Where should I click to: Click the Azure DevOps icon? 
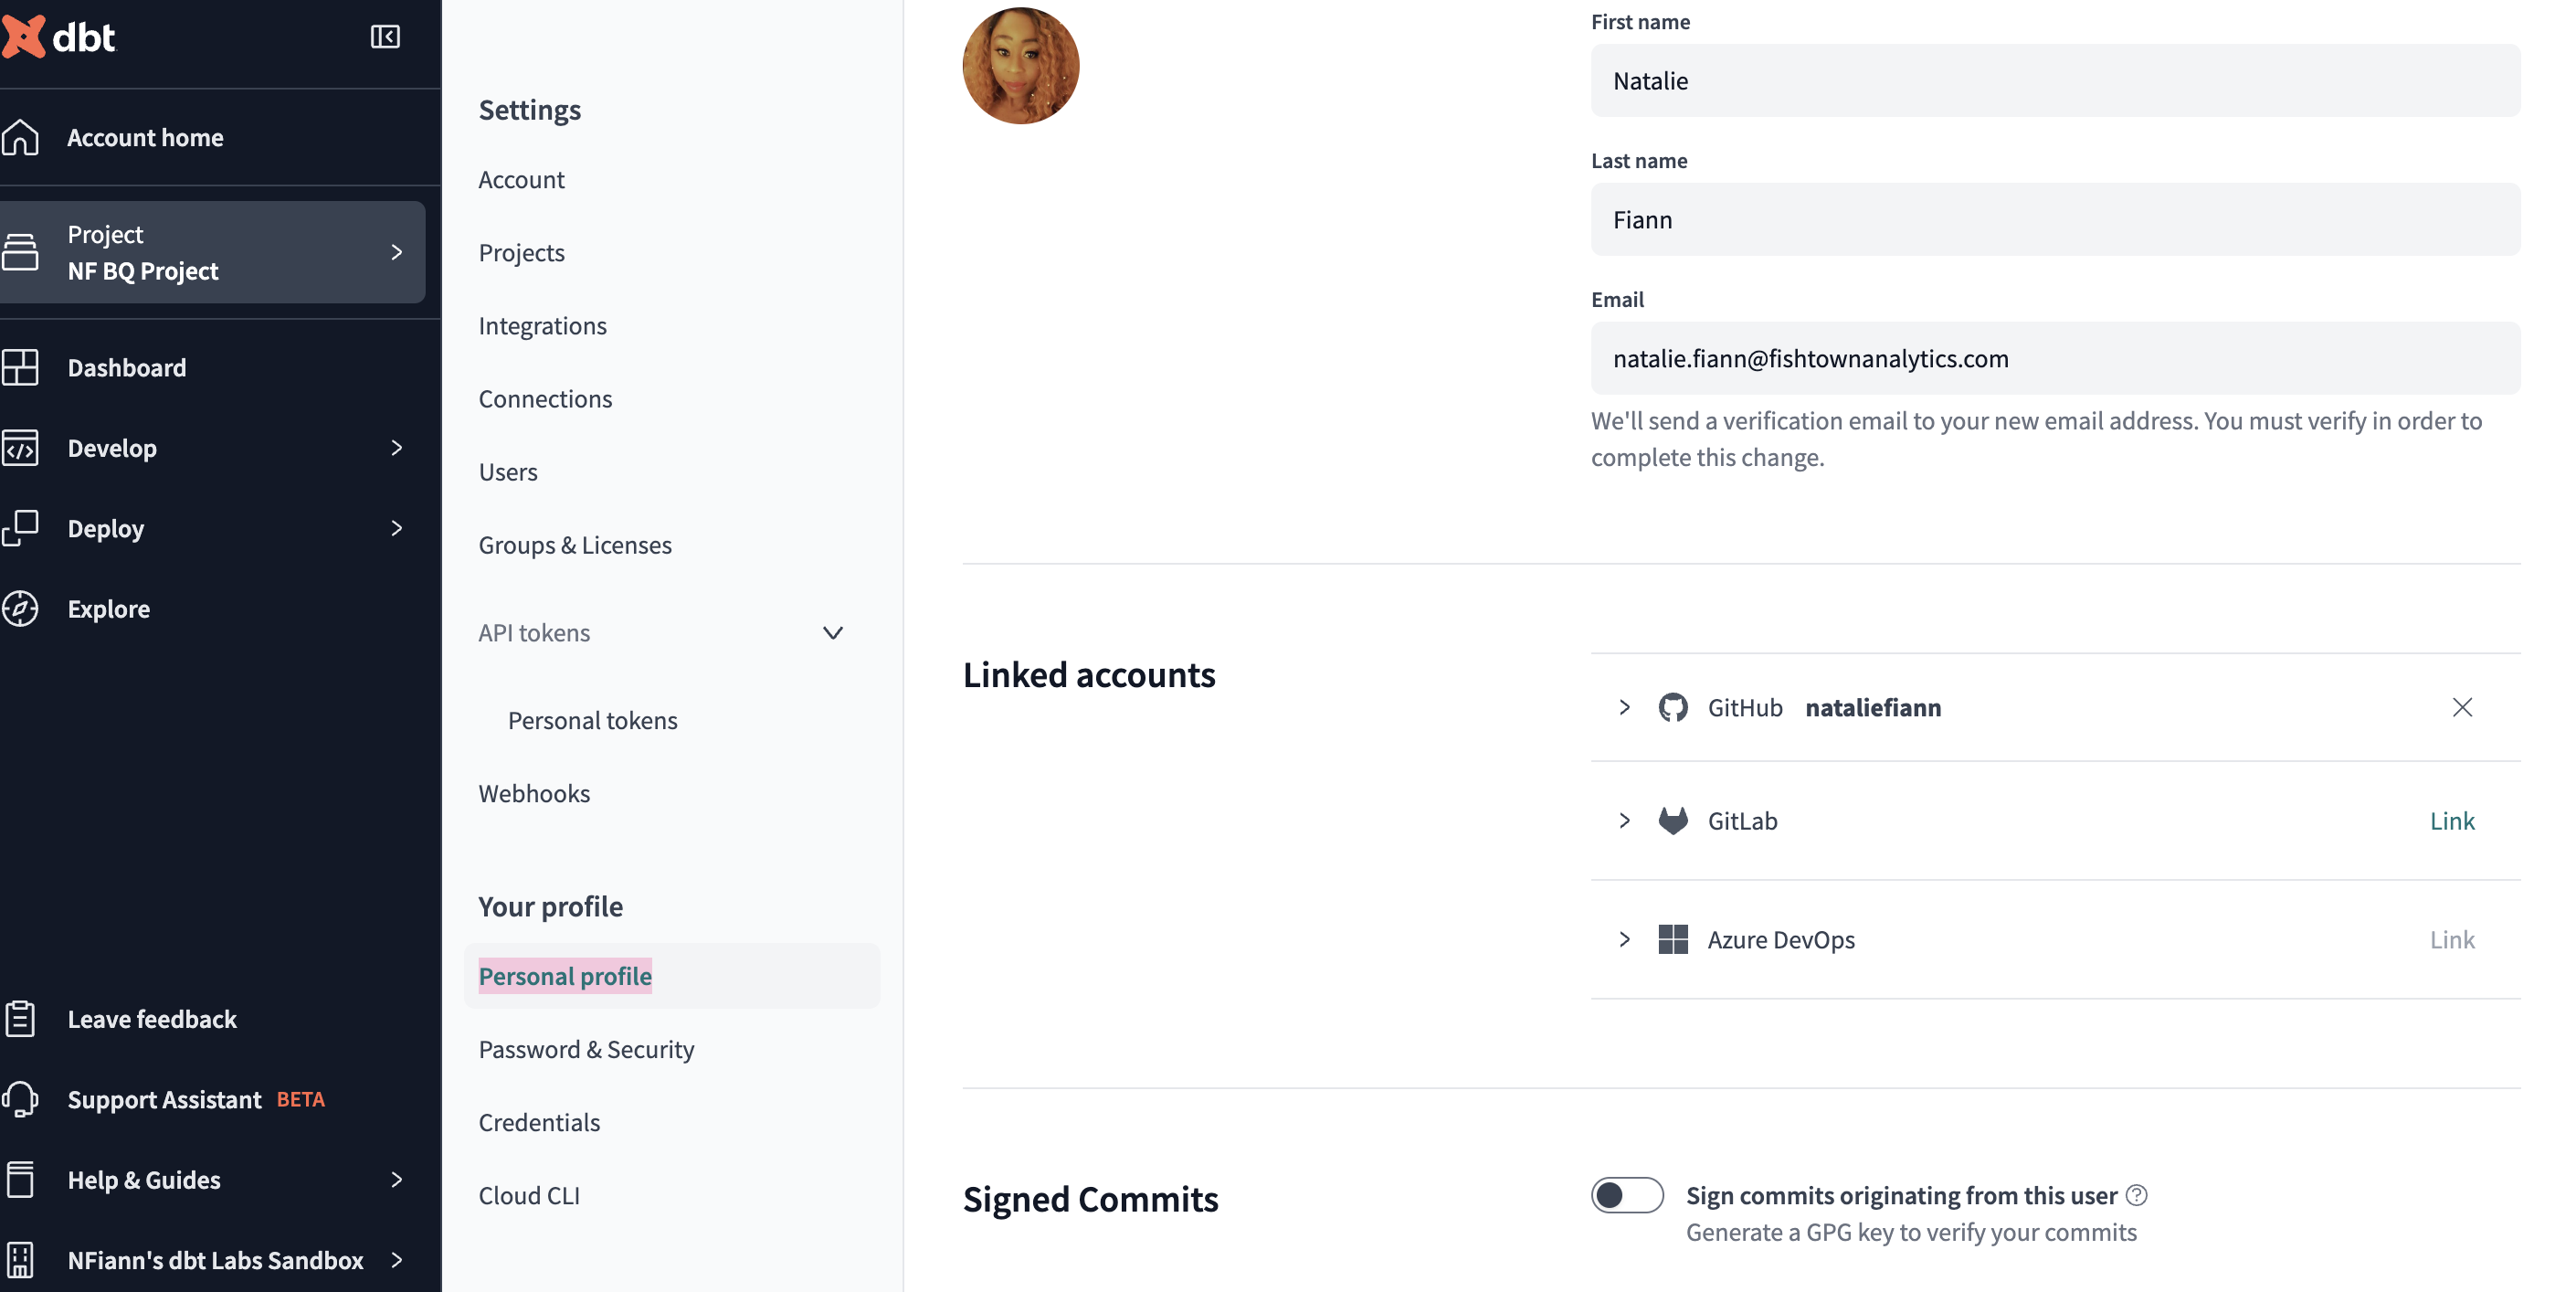pyautogui.click(x=1673, y=939)
